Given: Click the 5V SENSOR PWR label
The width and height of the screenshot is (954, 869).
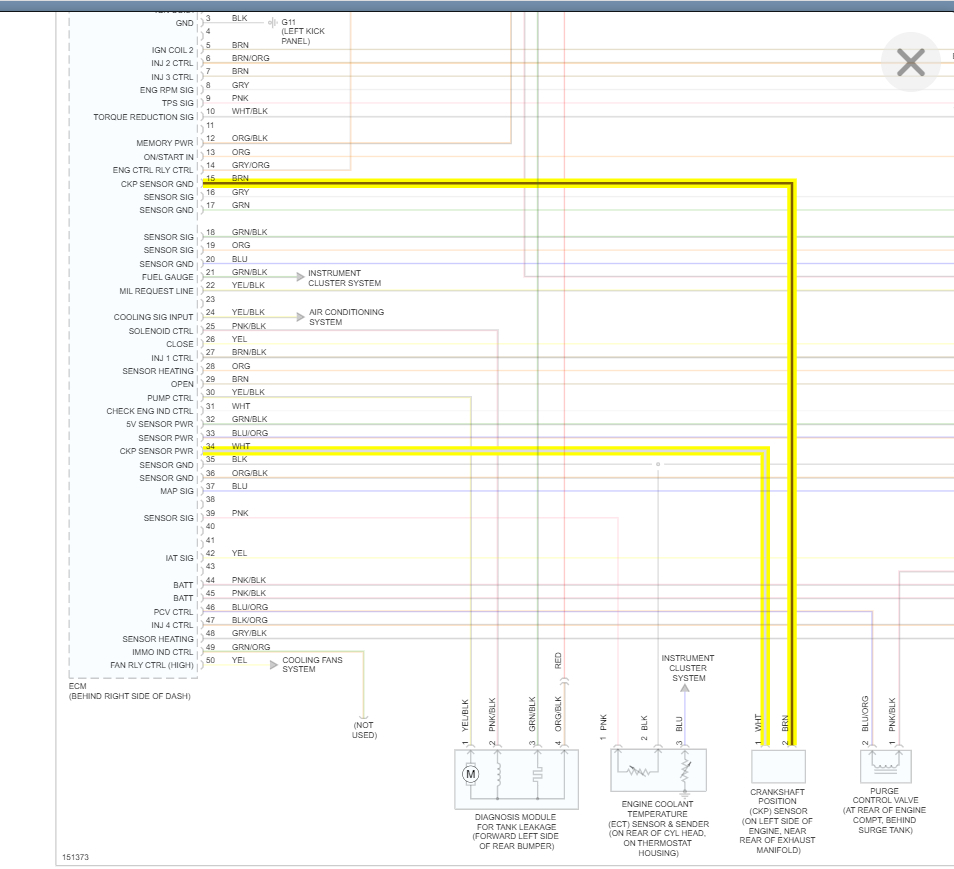Looking at the screenshot, I should 159,424.
